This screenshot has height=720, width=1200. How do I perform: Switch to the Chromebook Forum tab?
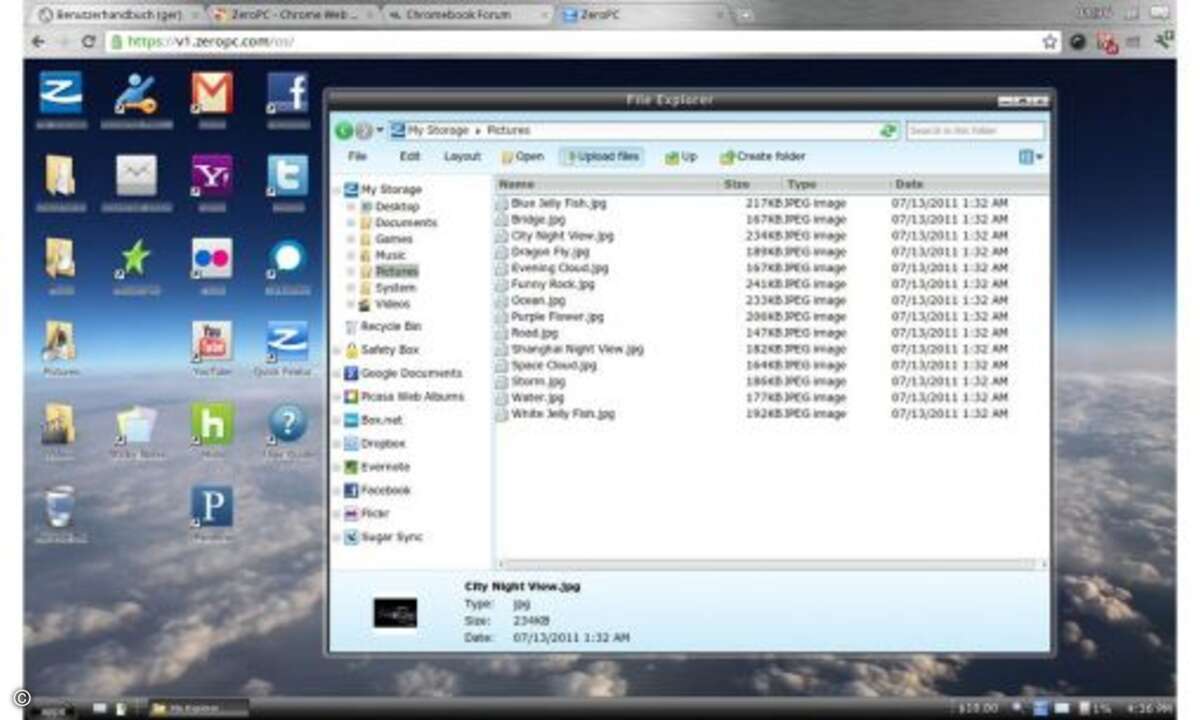(467, 15)
